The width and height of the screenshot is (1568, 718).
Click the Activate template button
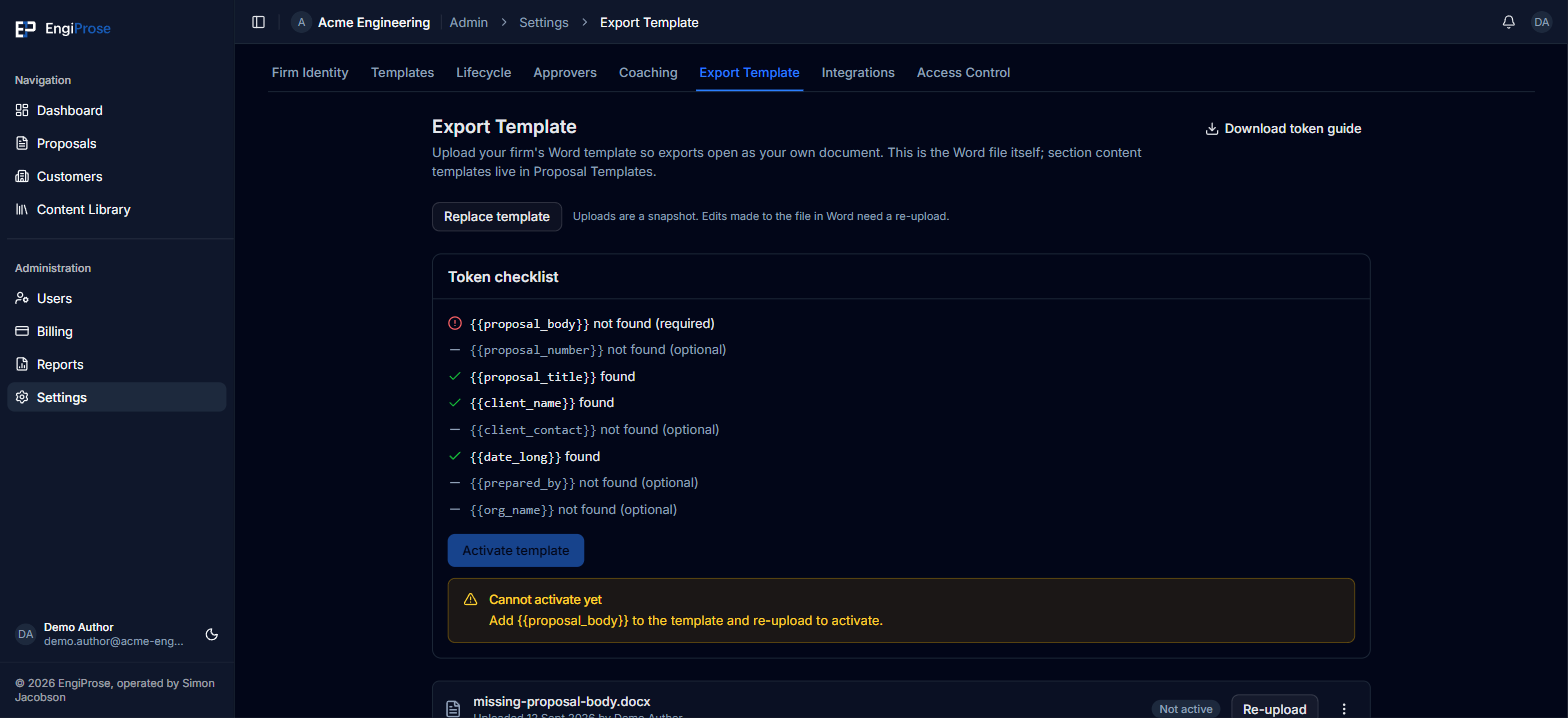pyautogui.click(x=516, y=550)
